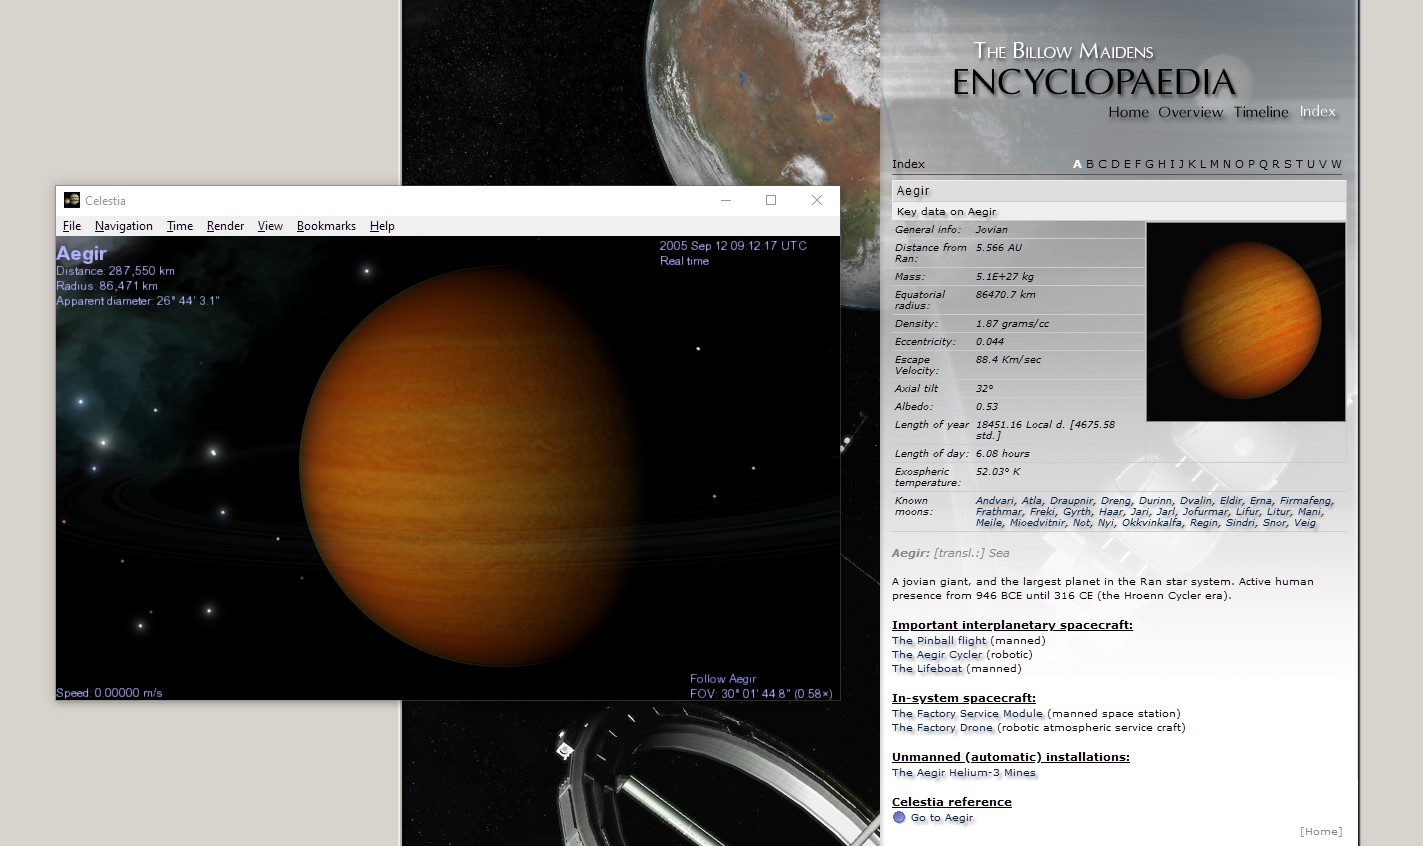The width and height of the screenshot is (1423, 846).
Task: Open the Overview page
Action: (1190, 112)
